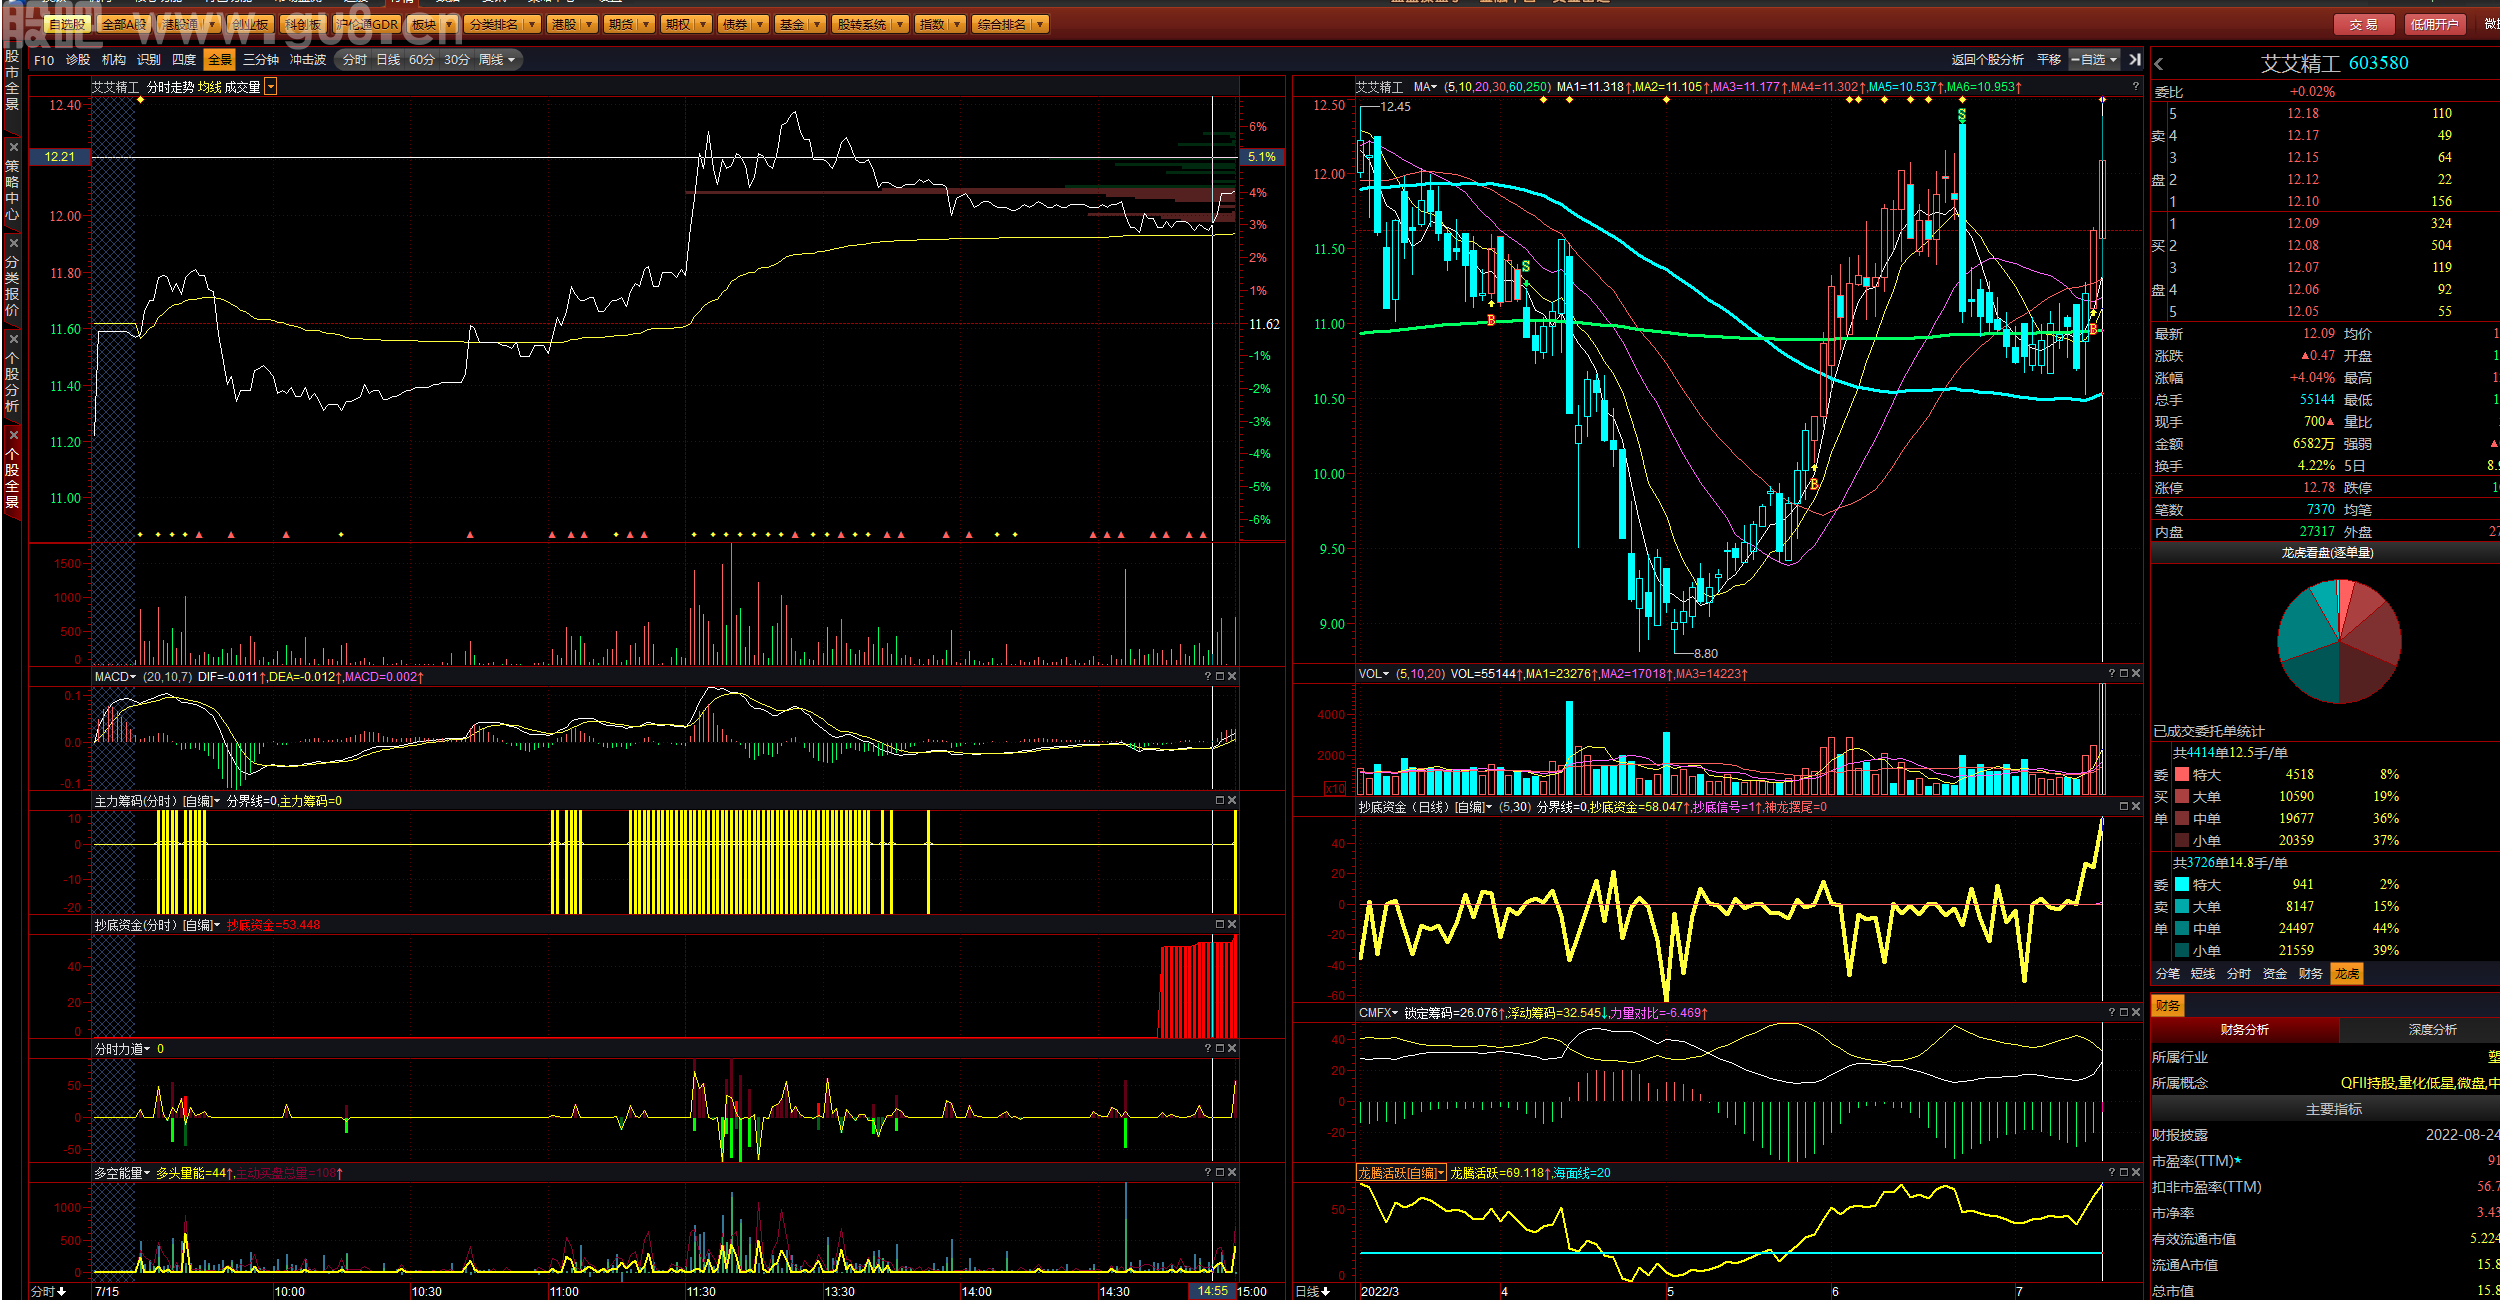Open help for the MACD indicator panel
Image resolution: width=2500 pixels, height=1300 pixels.
point(1208,677)
